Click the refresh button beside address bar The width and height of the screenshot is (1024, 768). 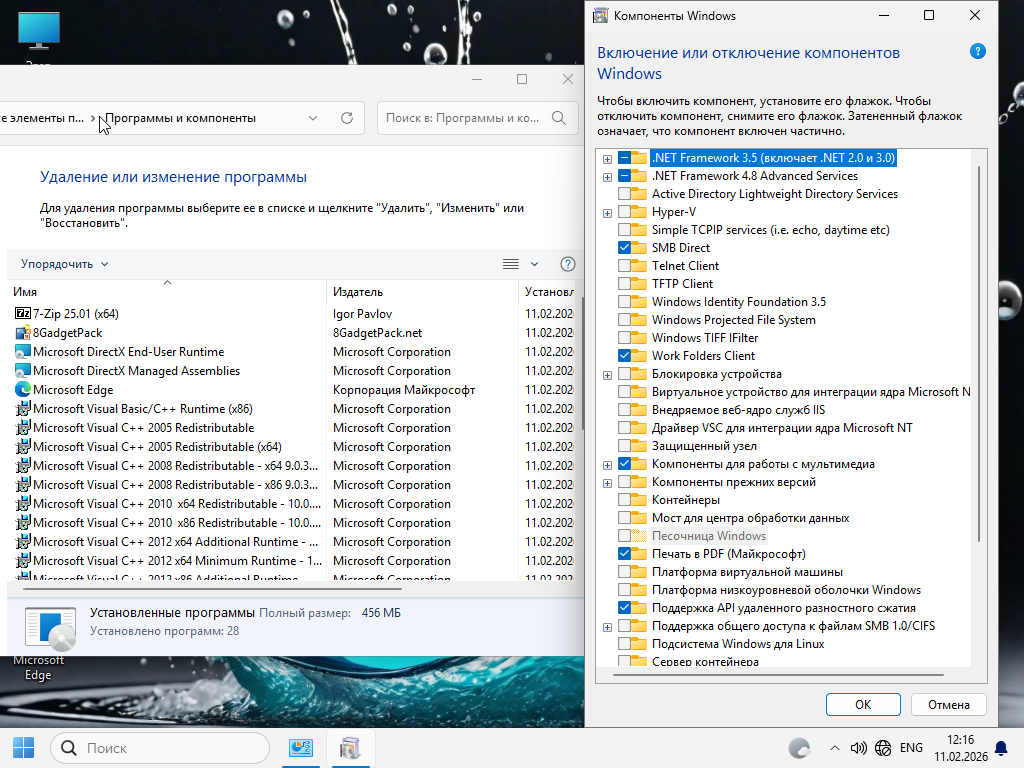coord(347,118)
